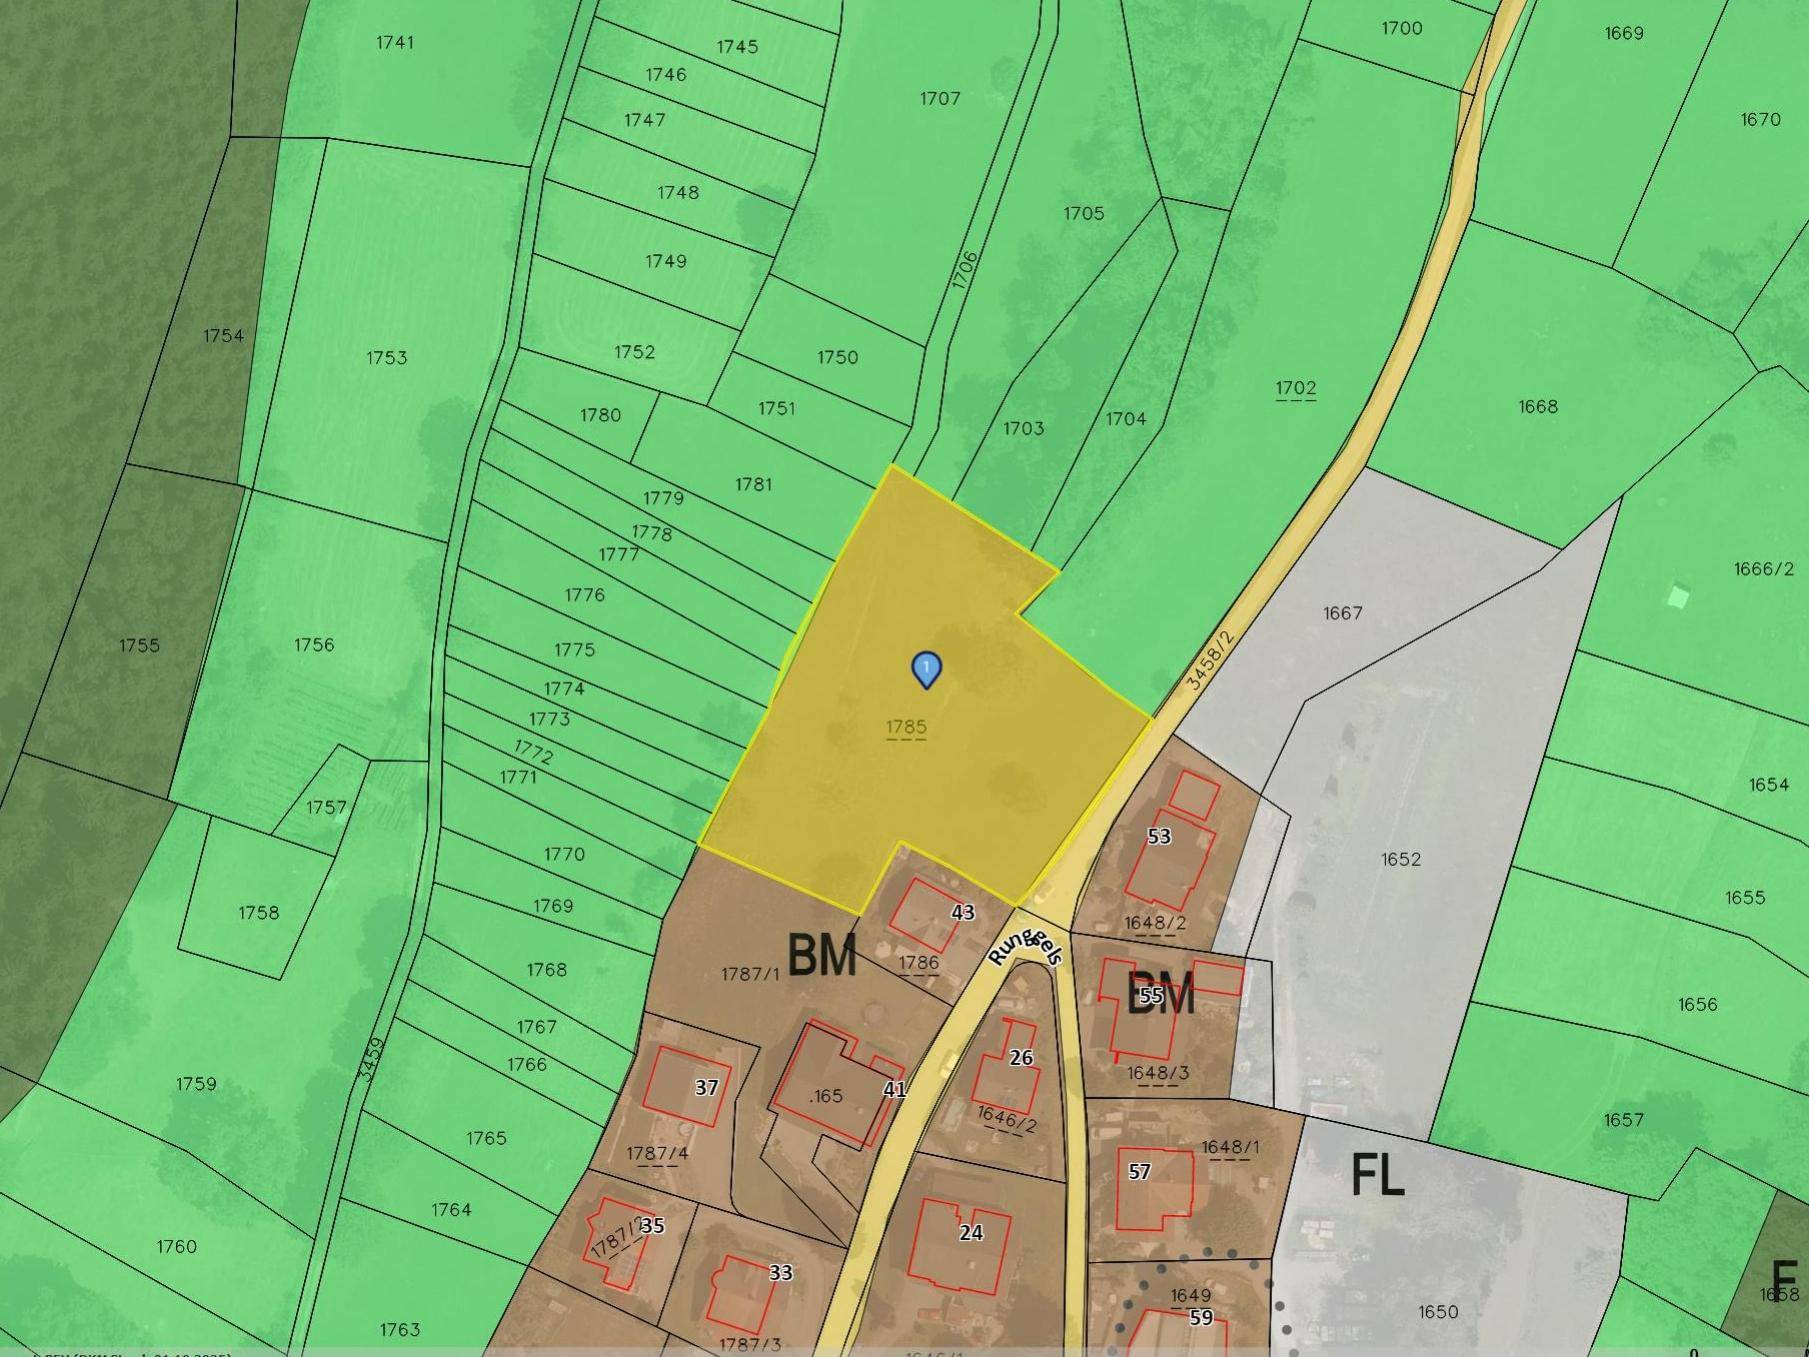The height and width of the screenshot is (1357, 1809).
Task: Click parcel label 1707
Action: coord(940,98)
